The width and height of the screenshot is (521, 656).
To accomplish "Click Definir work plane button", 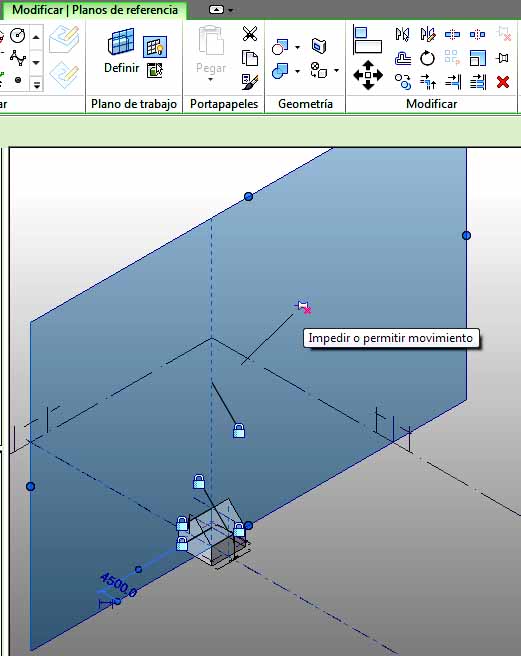I will [121, 50].
